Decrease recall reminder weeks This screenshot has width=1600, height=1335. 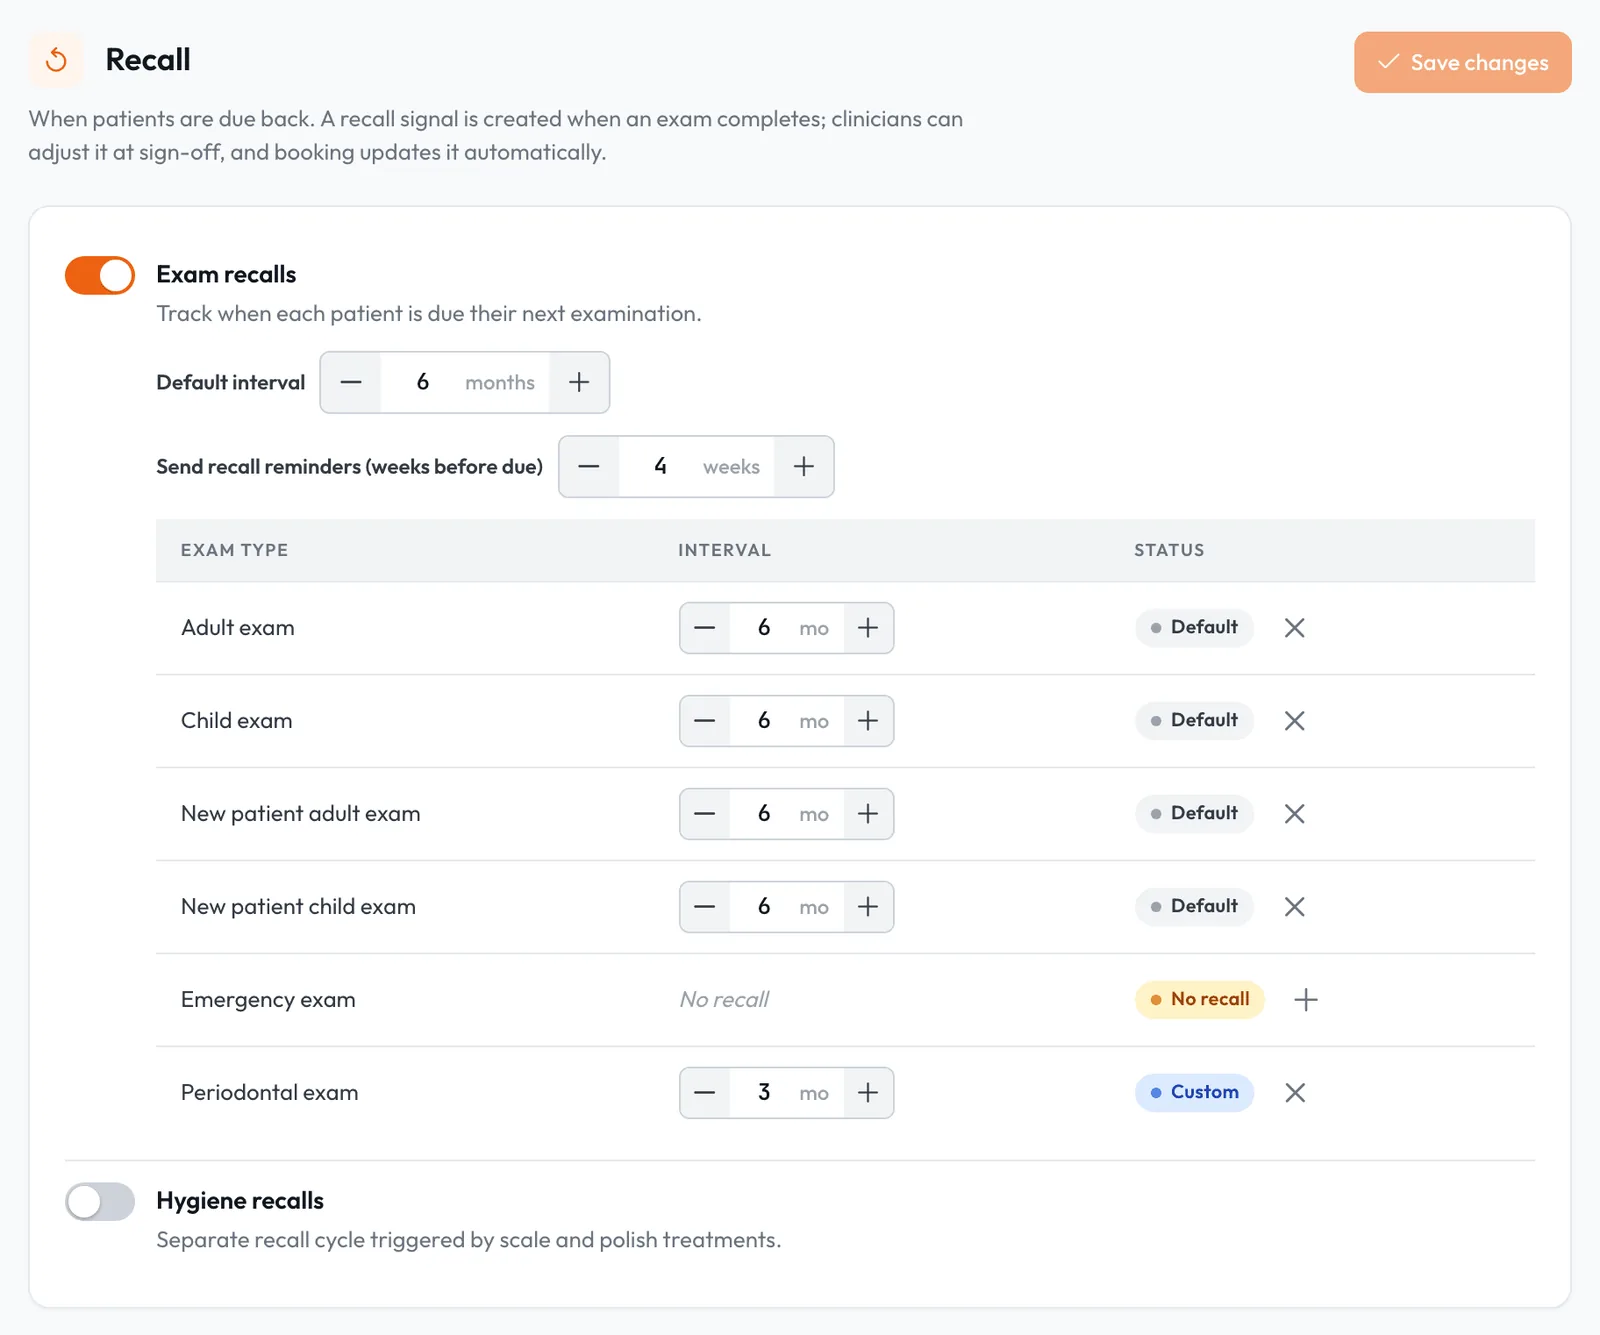(x=589, y=466)
